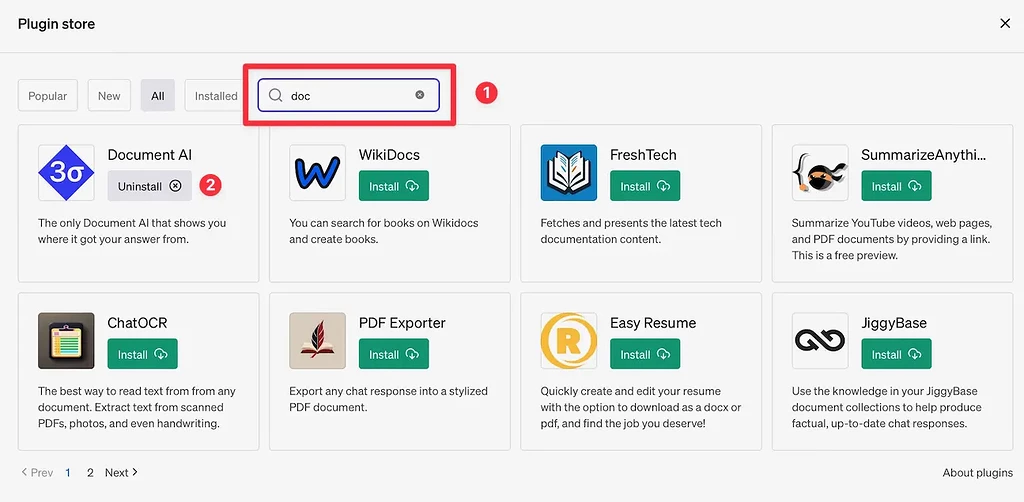The width and height of the screenshot is (1024, 502).
Task: Focus the plugin search field containing doc
Action: (x=349, y=95)
